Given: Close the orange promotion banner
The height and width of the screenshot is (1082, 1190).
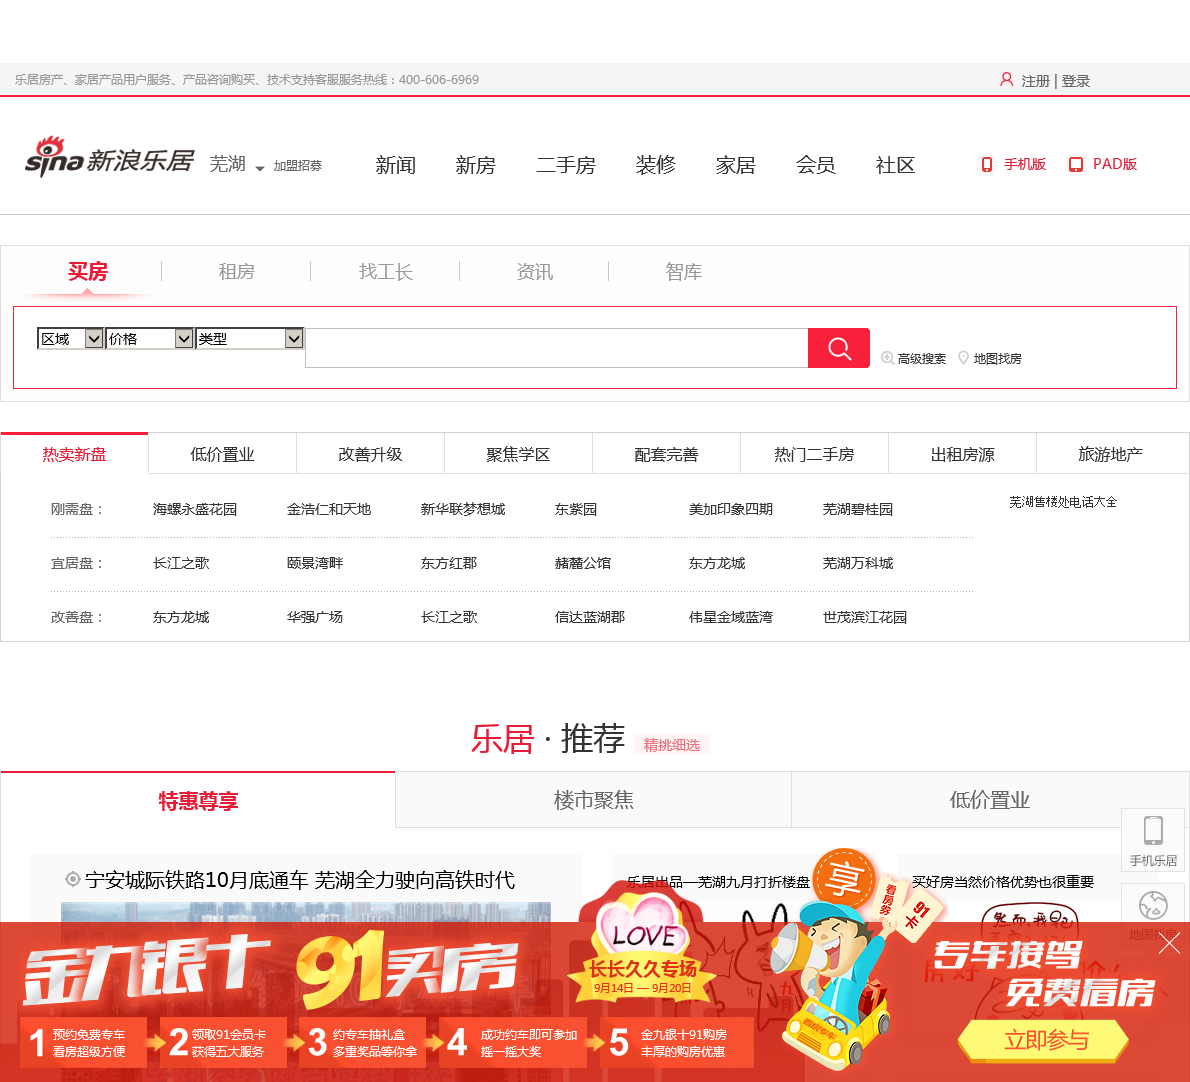Looking at the screenshot, I should [x=1170, y=943].
